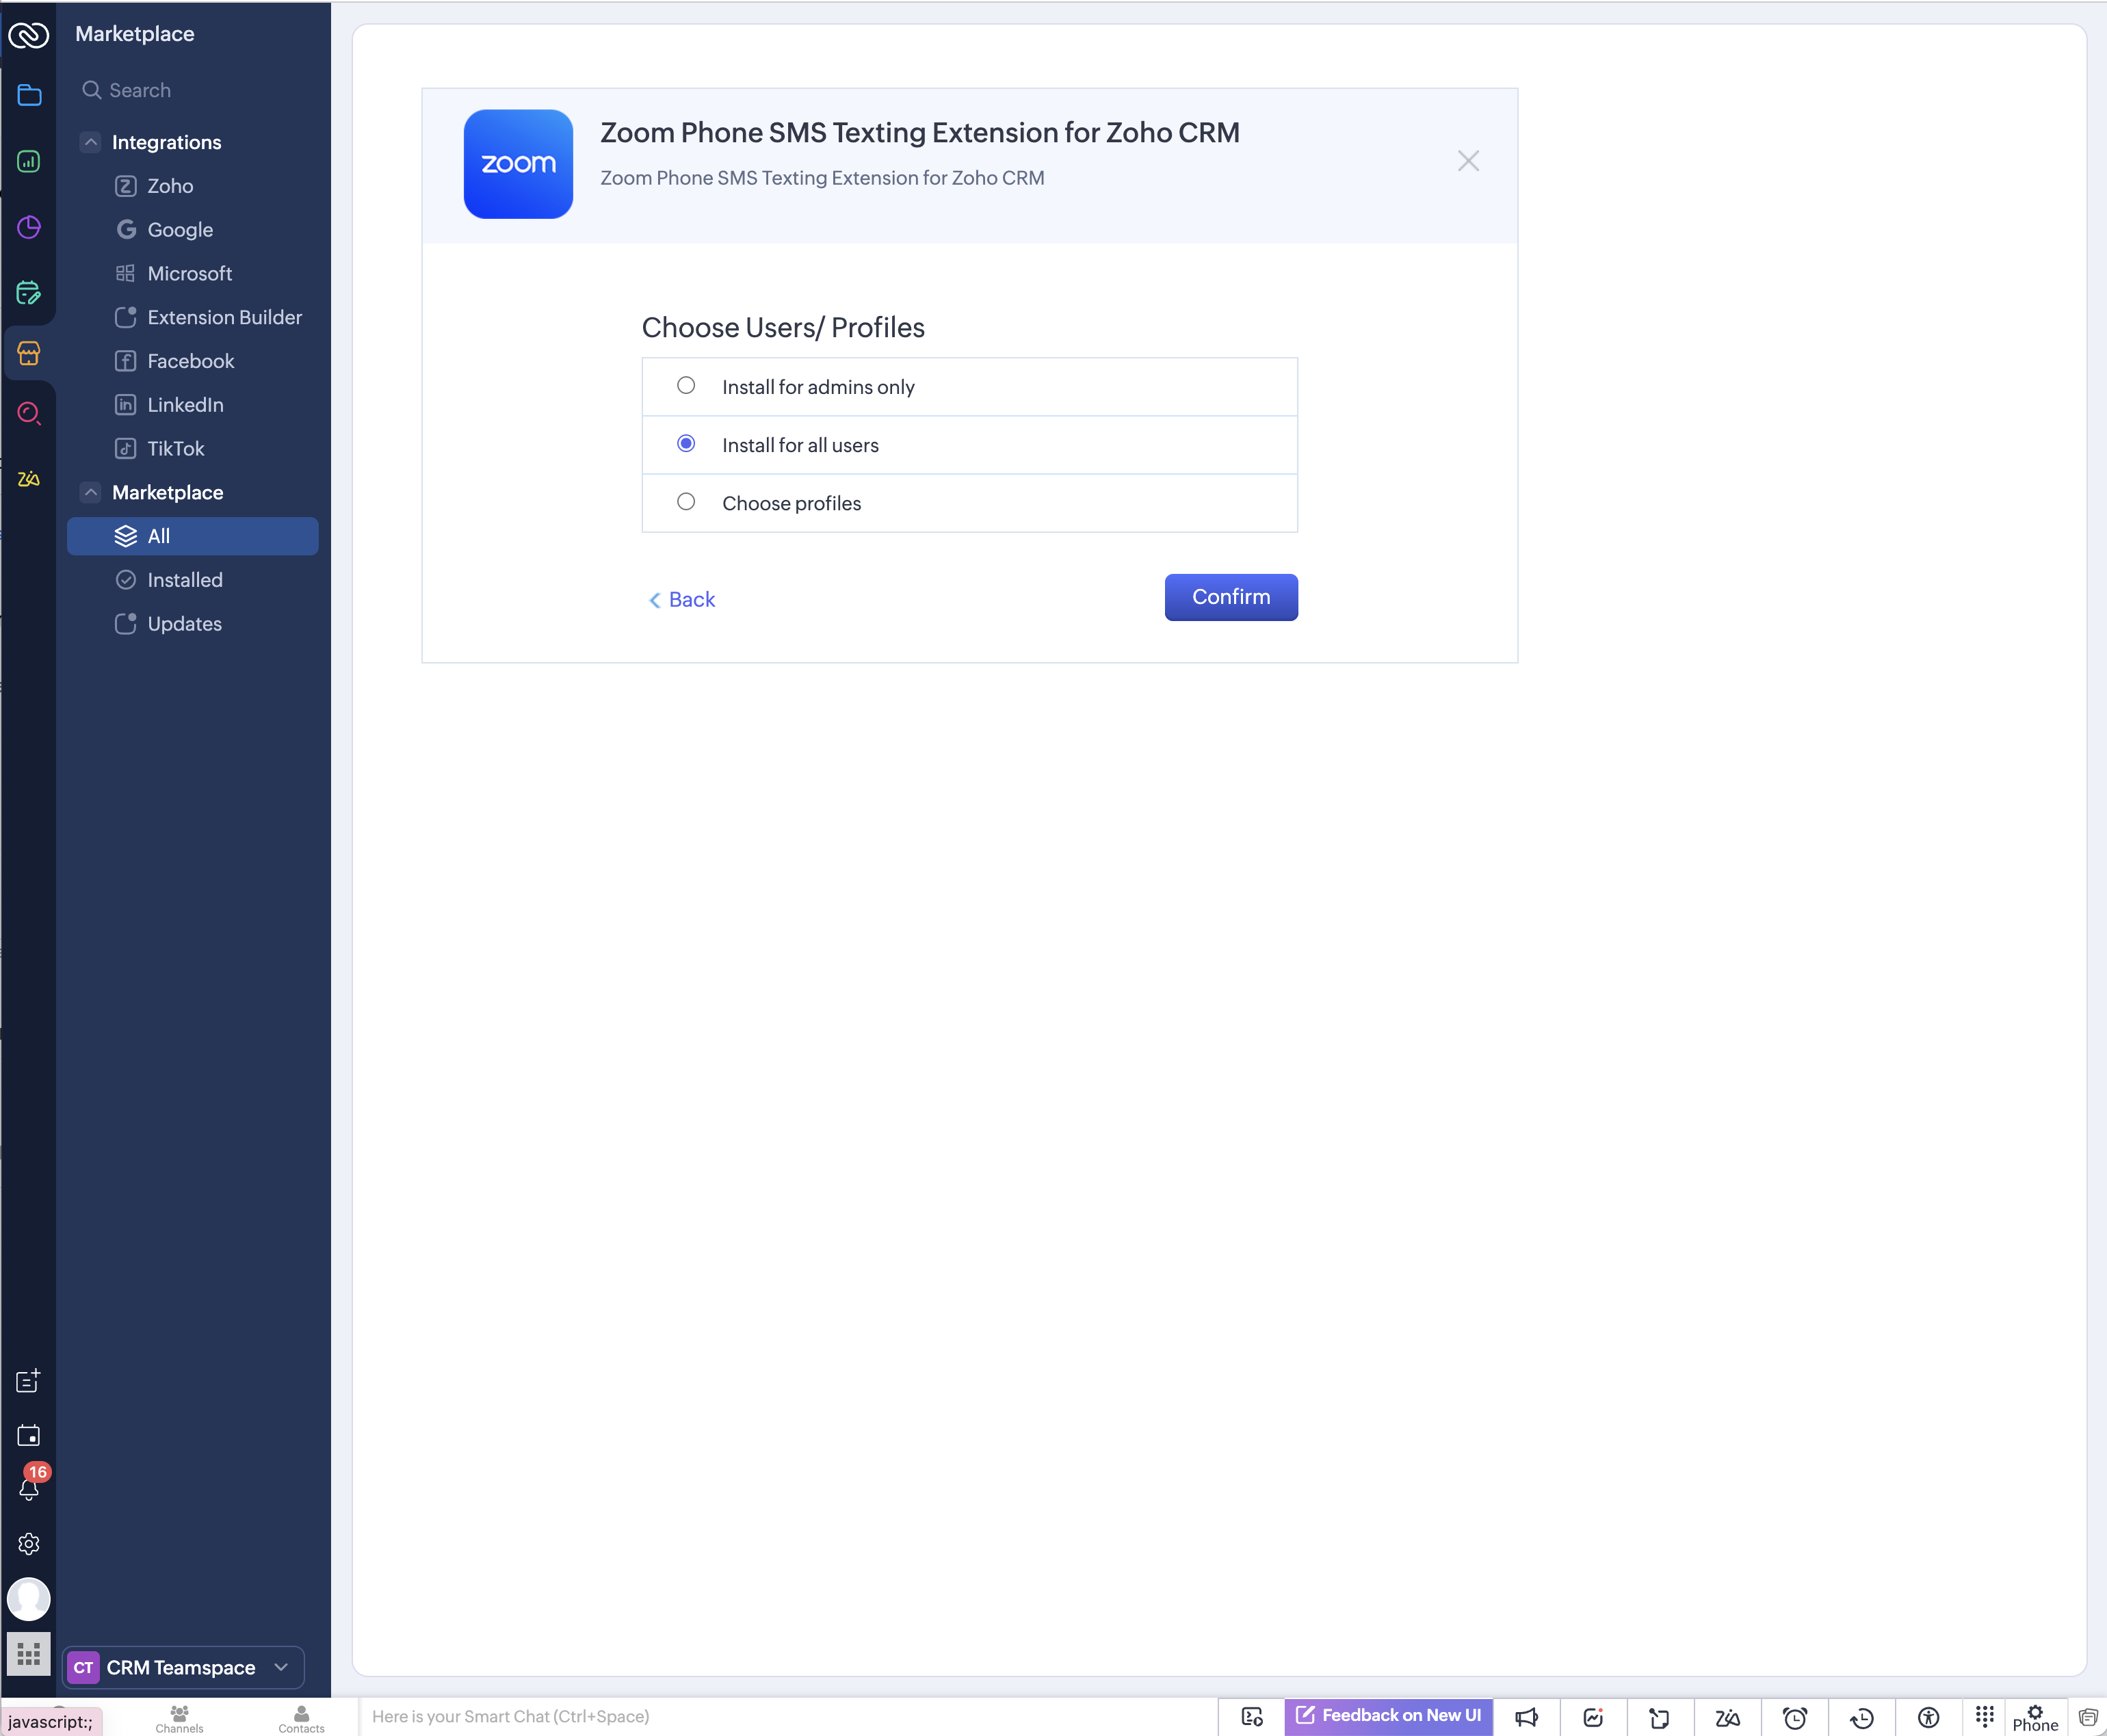Select the Choose profiles radio option
The height and width of the screenshot is (1736, 2107).
(x=686, y=502)
